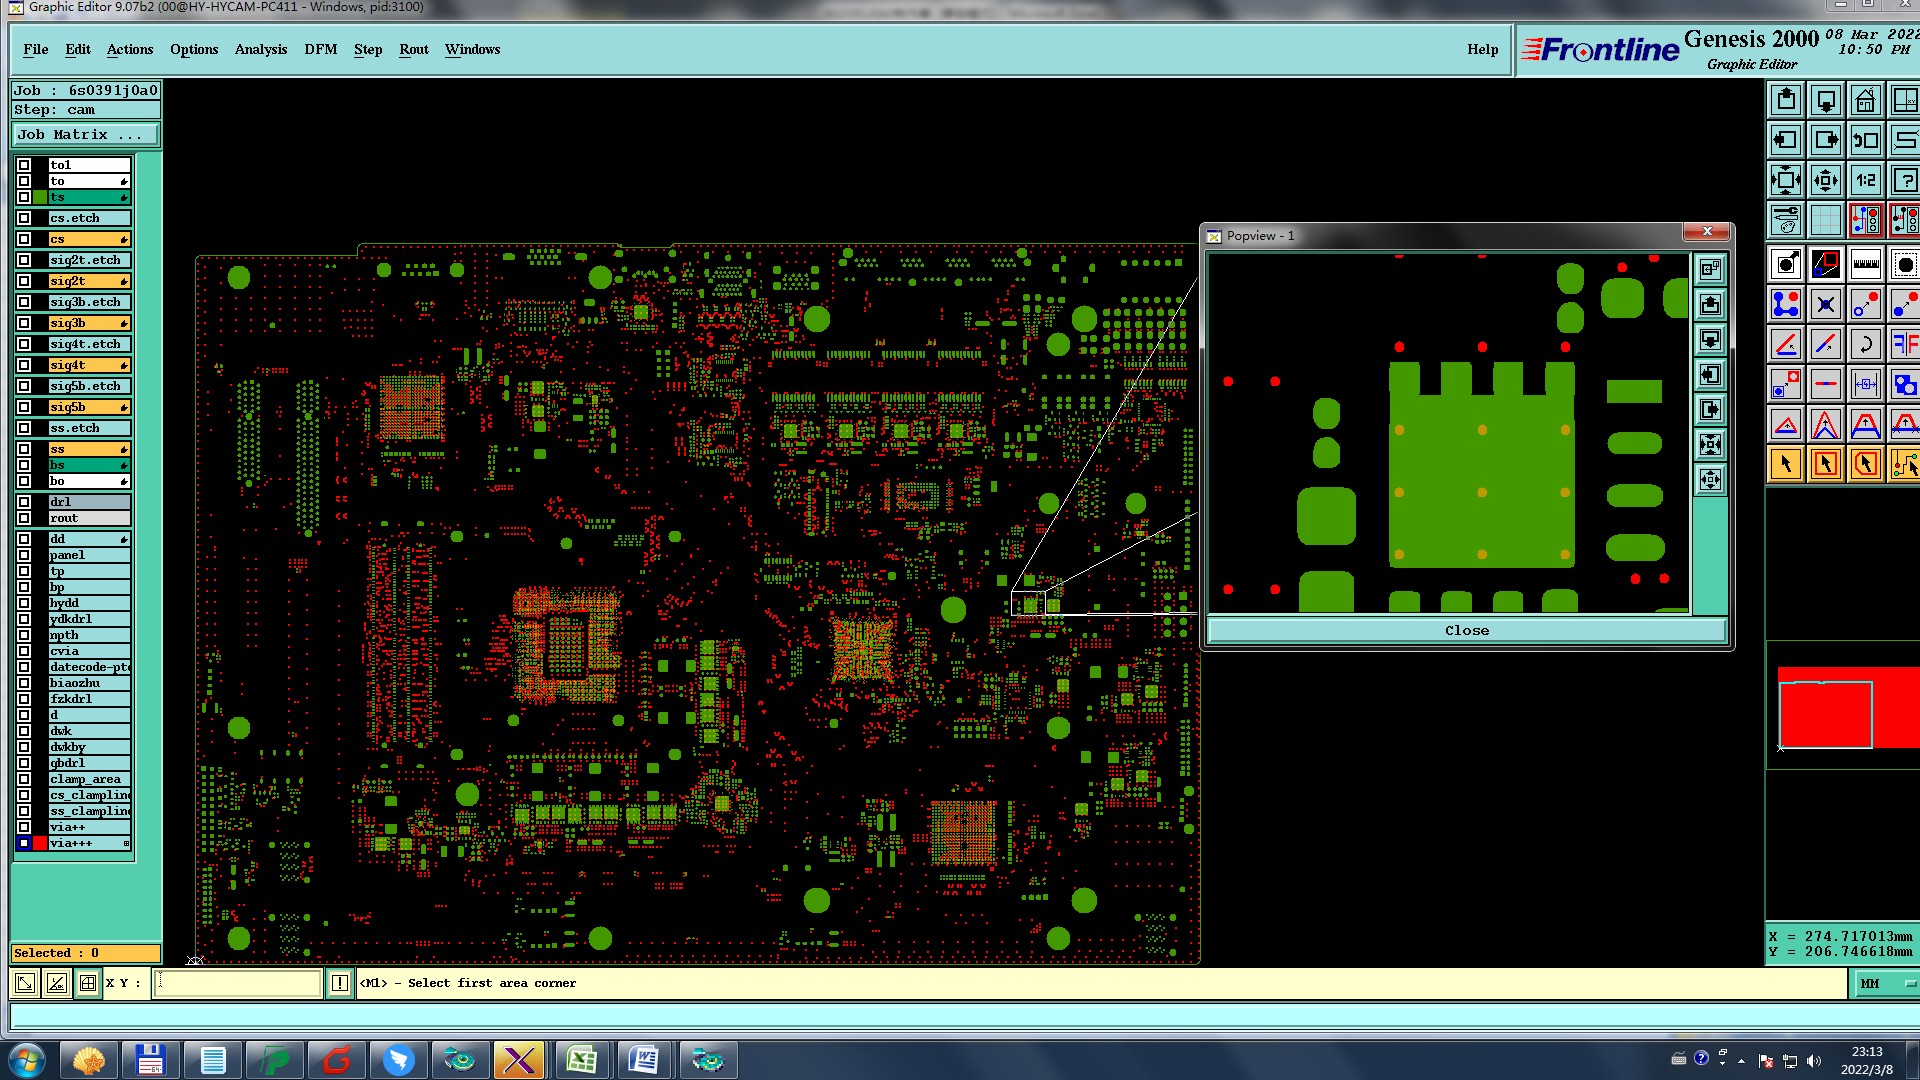Click the grid display icon
The height and width of the screenshot is (1080, 1920).
click(x=1826, y=220)
